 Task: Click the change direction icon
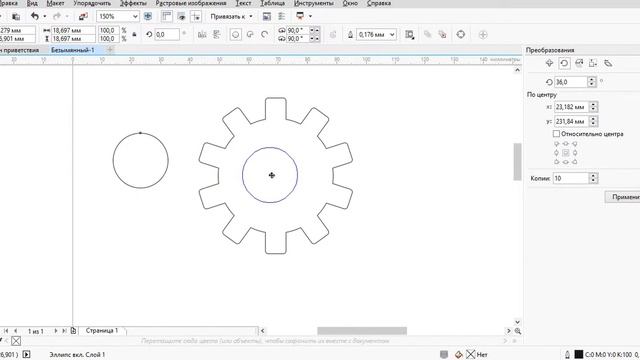333,35
